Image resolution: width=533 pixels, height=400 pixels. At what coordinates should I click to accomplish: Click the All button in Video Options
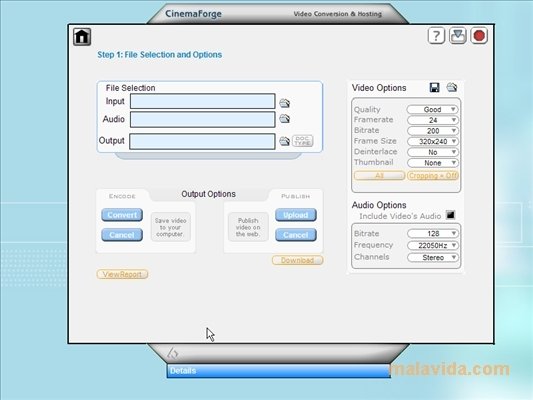tap(379, 175)
